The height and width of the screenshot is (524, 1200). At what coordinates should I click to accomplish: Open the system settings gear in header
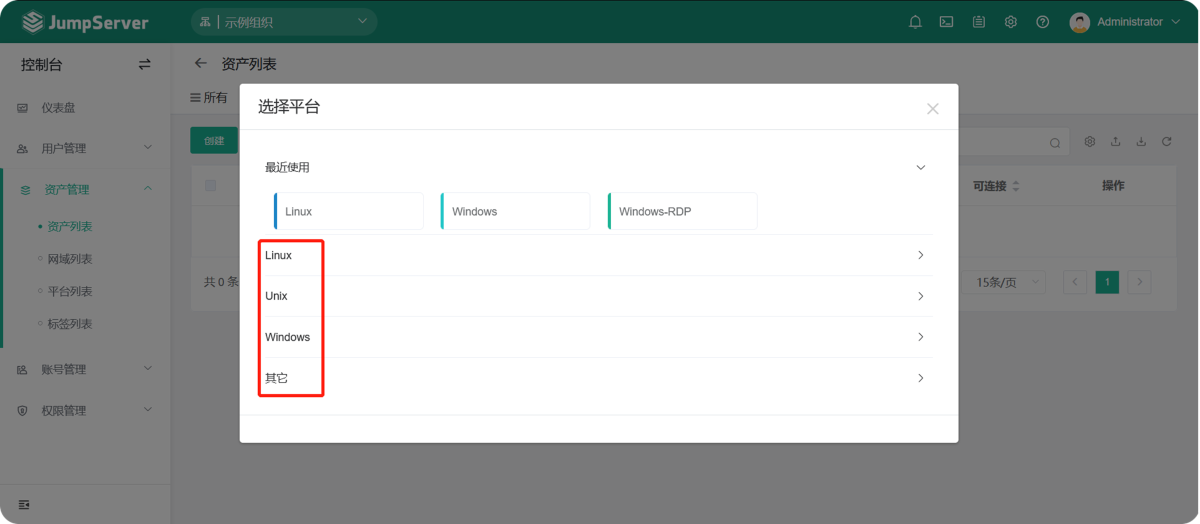(1011, 22)
